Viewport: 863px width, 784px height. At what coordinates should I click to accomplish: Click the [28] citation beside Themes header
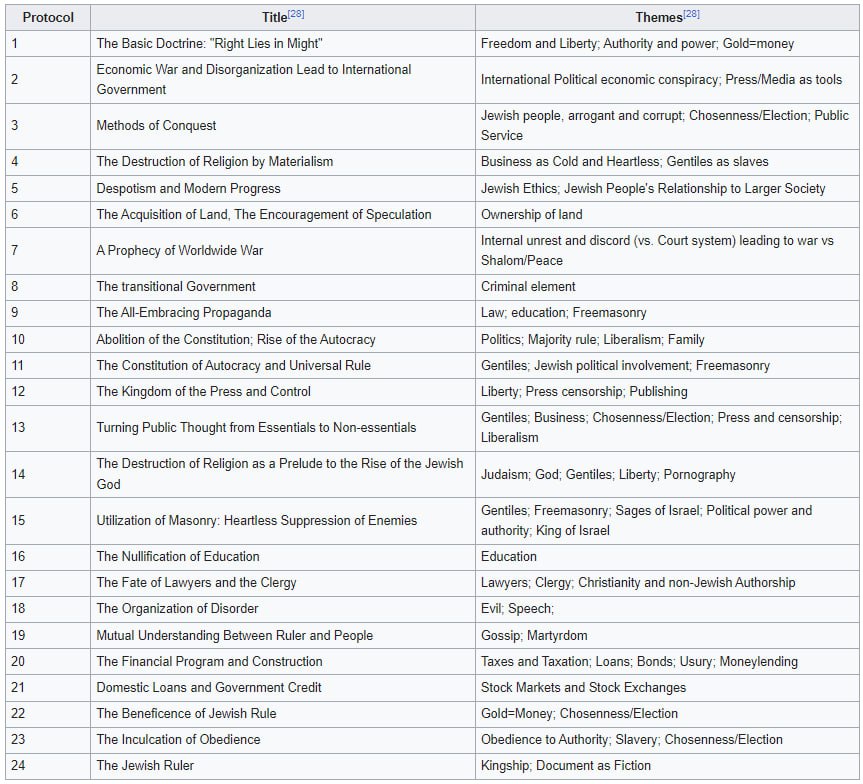click(691, 14)
